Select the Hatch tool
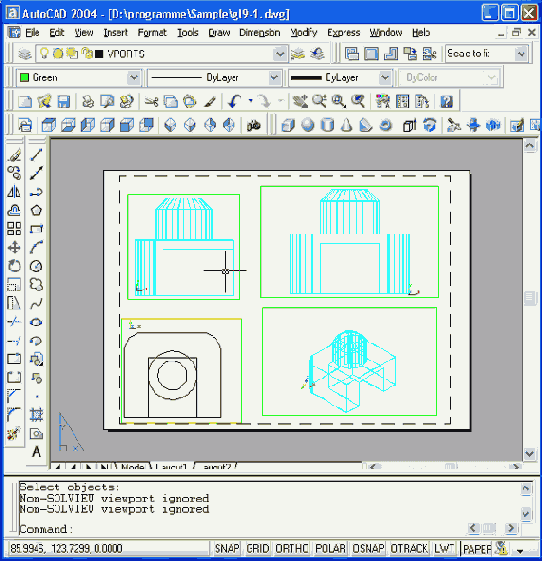 [x=36, y=415]
